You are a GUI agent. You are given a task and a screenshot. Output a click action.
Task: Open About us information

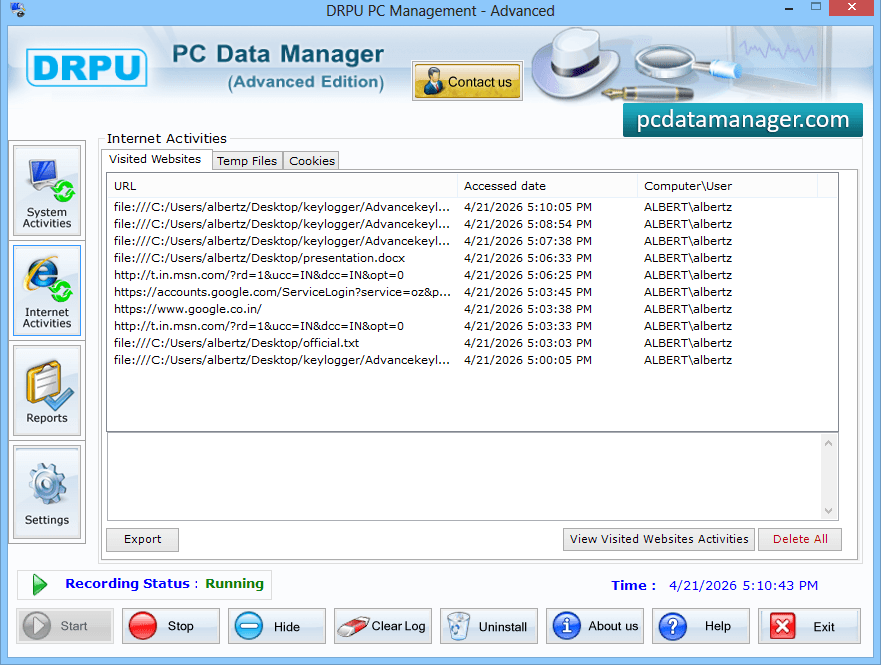(x=594, y=626)
